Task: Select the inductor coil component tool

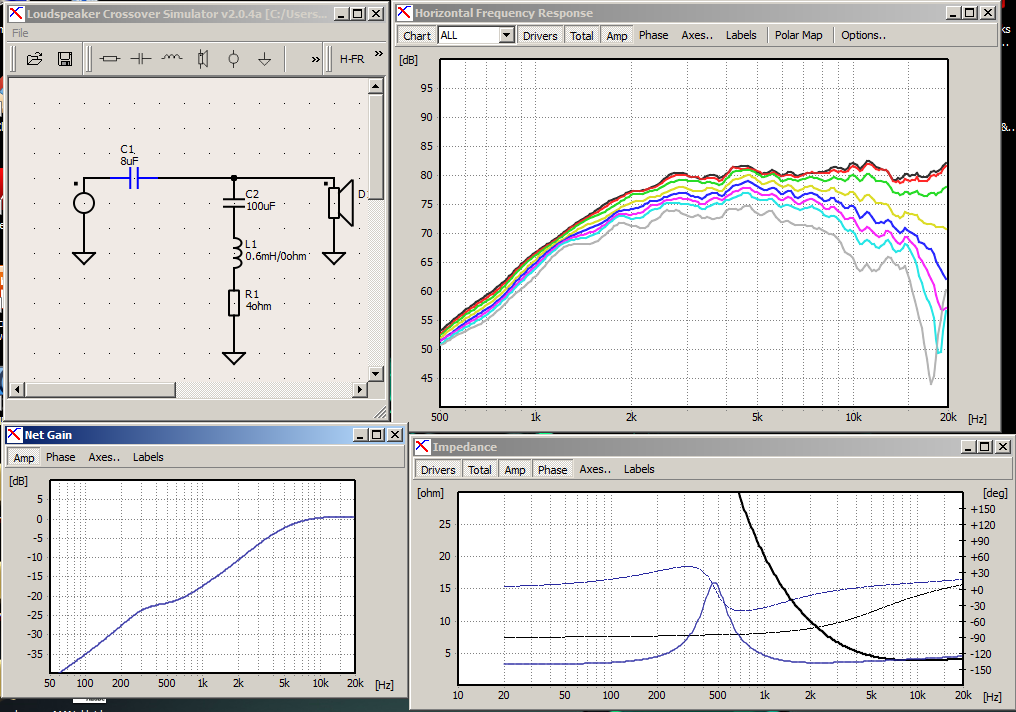Action: (172, 59)
